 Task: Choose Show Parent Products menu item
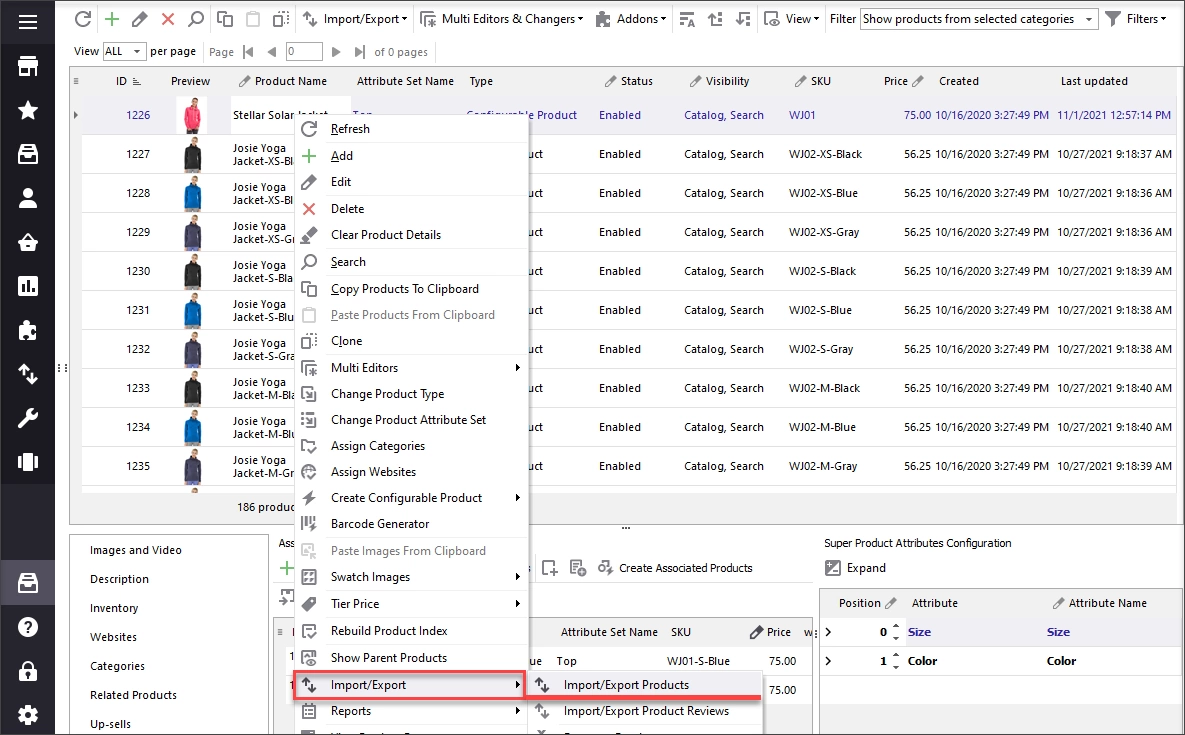(411, 658)
